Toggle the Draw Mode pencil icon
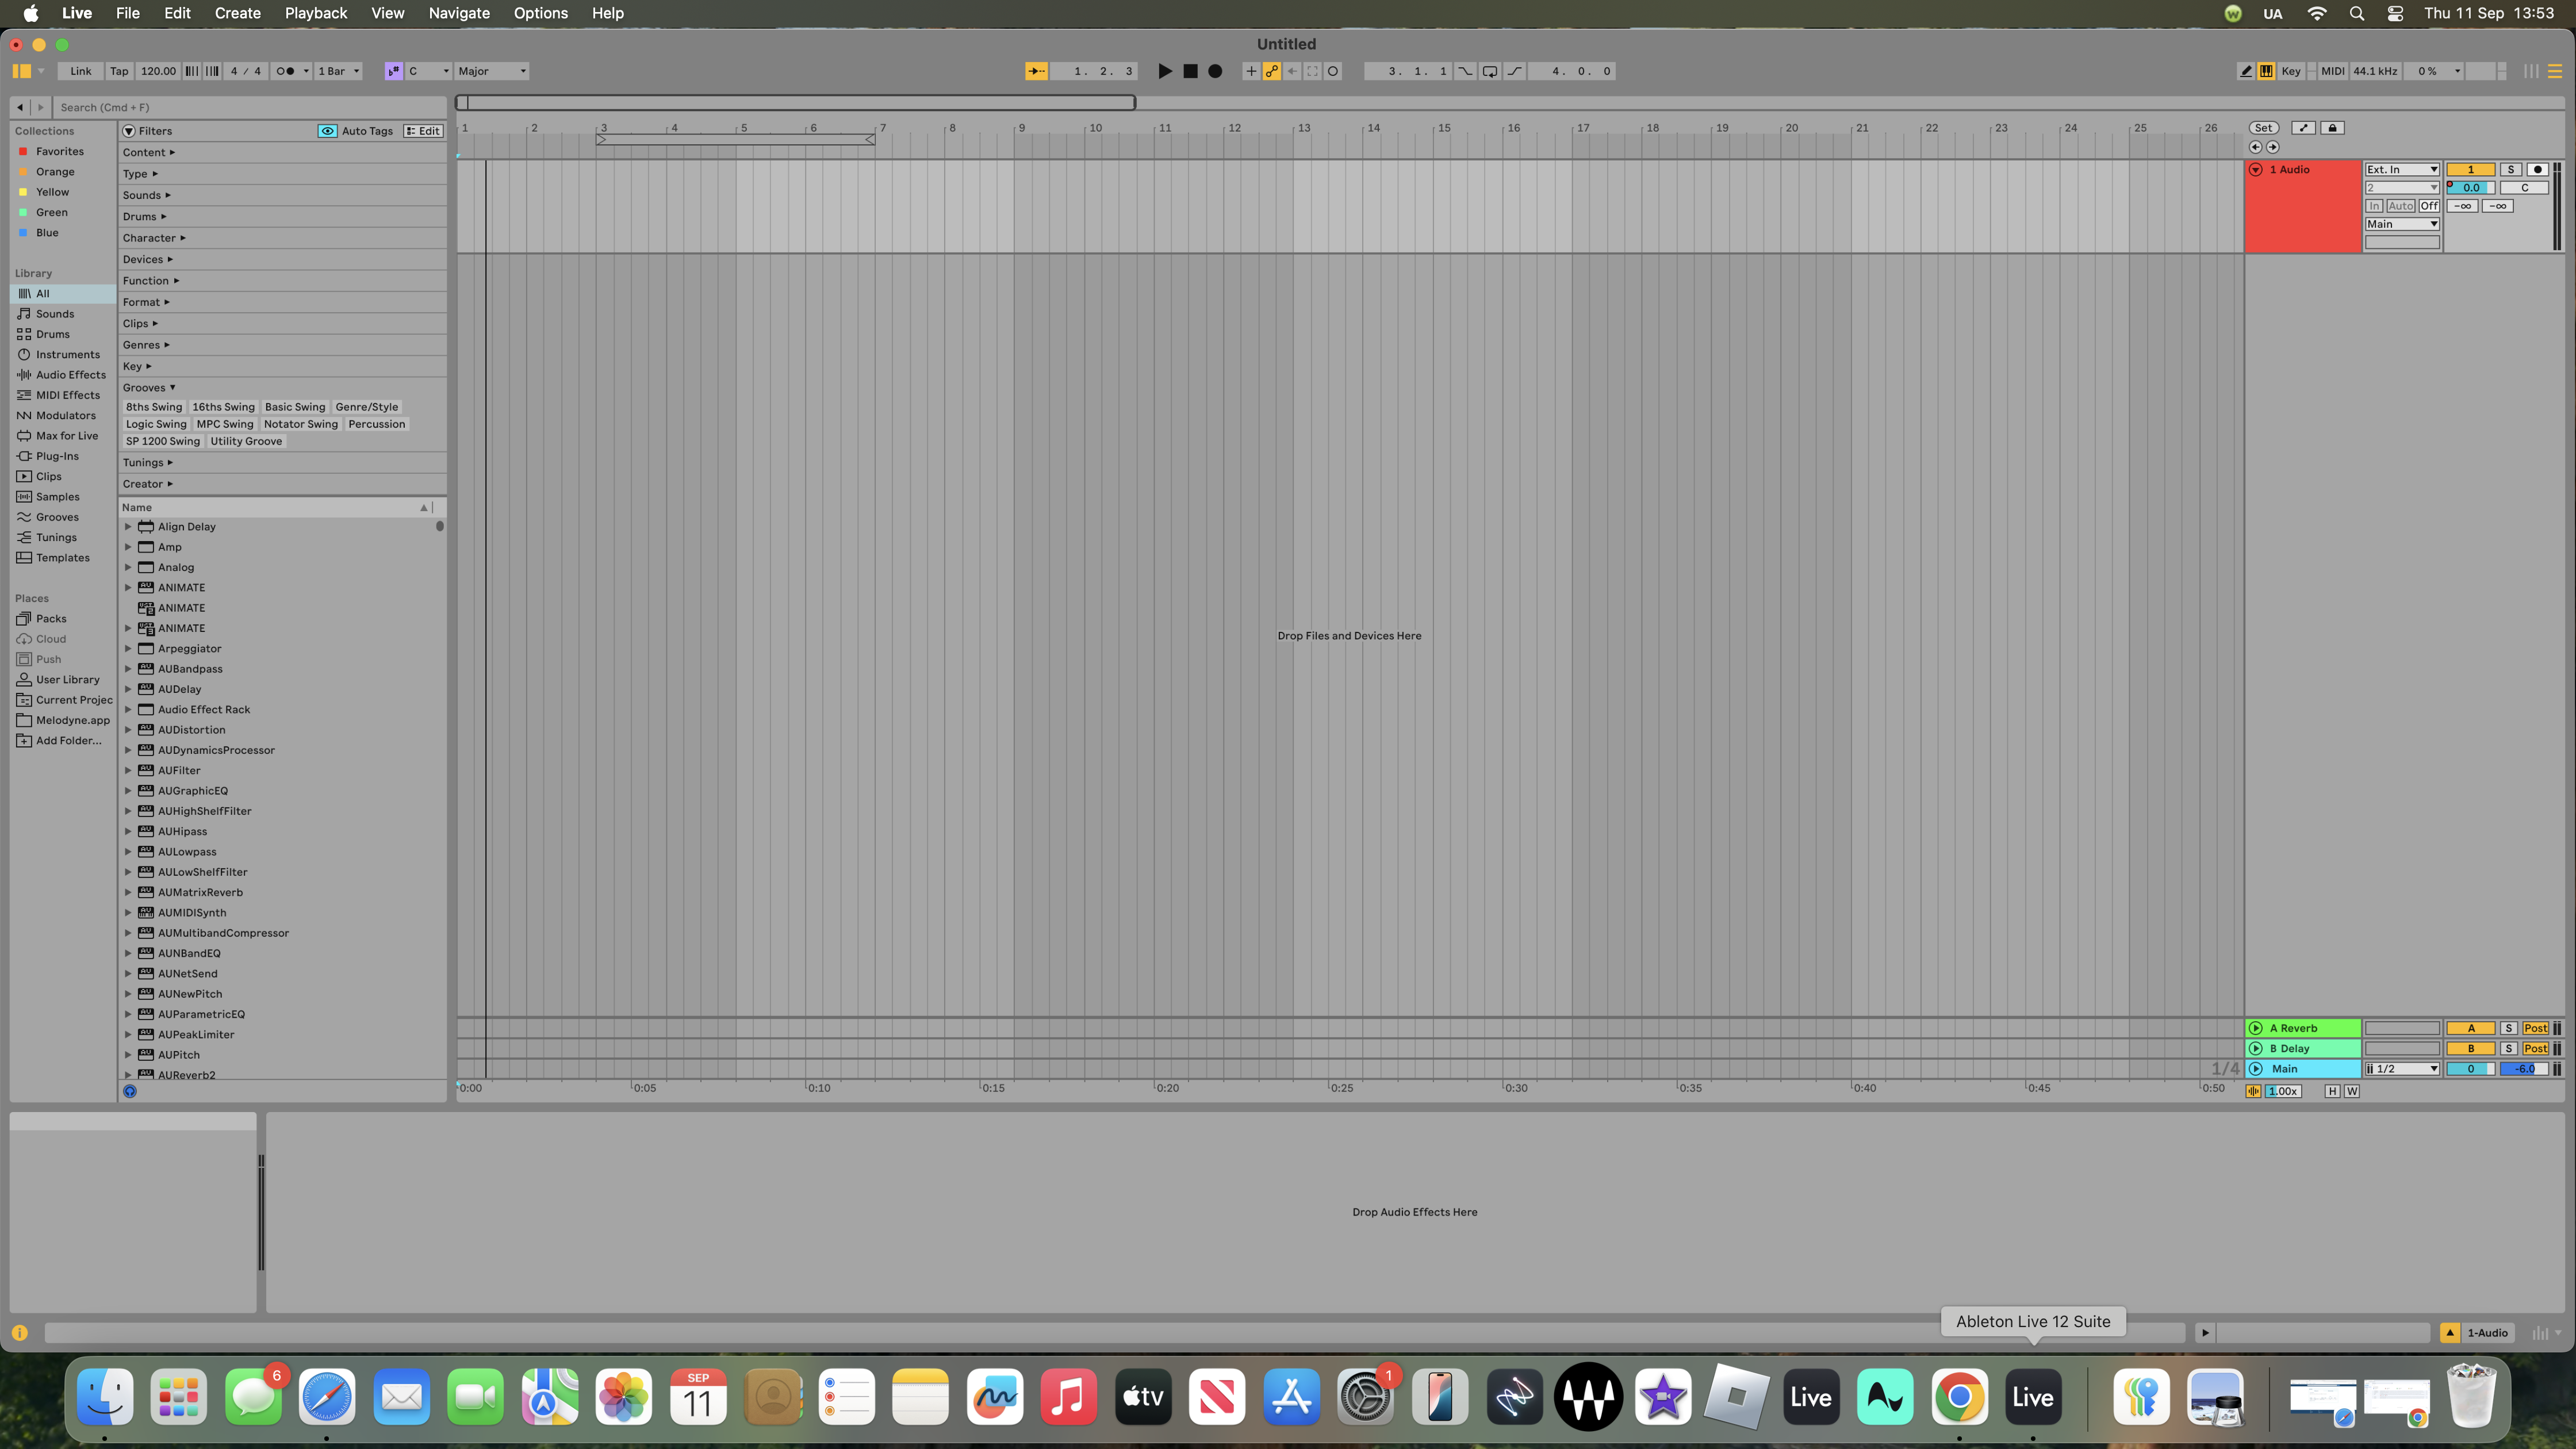The width and height of the screenshot is (2576, 1449). 2246,71
